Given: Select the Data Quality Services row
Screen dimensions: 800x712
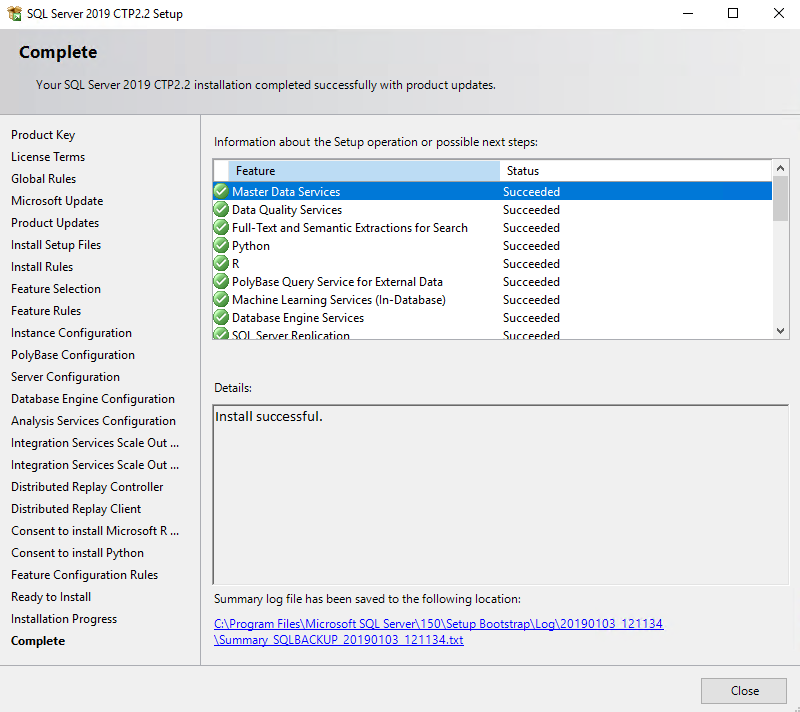Looking at the screenshot, I should (x=492, y=210).
